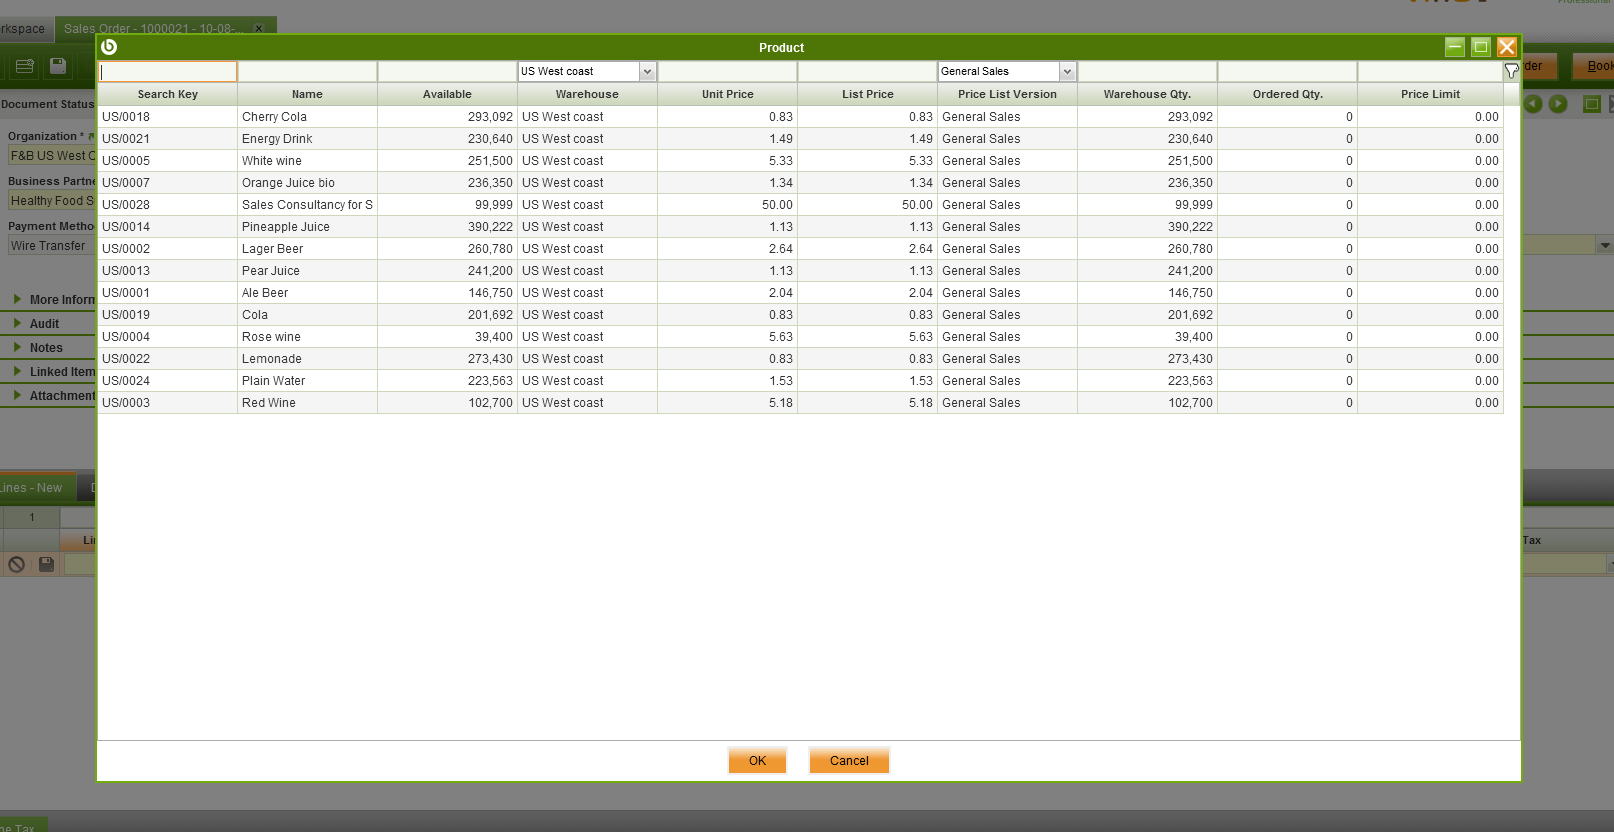The width and height of the screenshot is (1614, 832).
Task: Open the Price List Version filter dropdown
Action: coord(1067,71)
